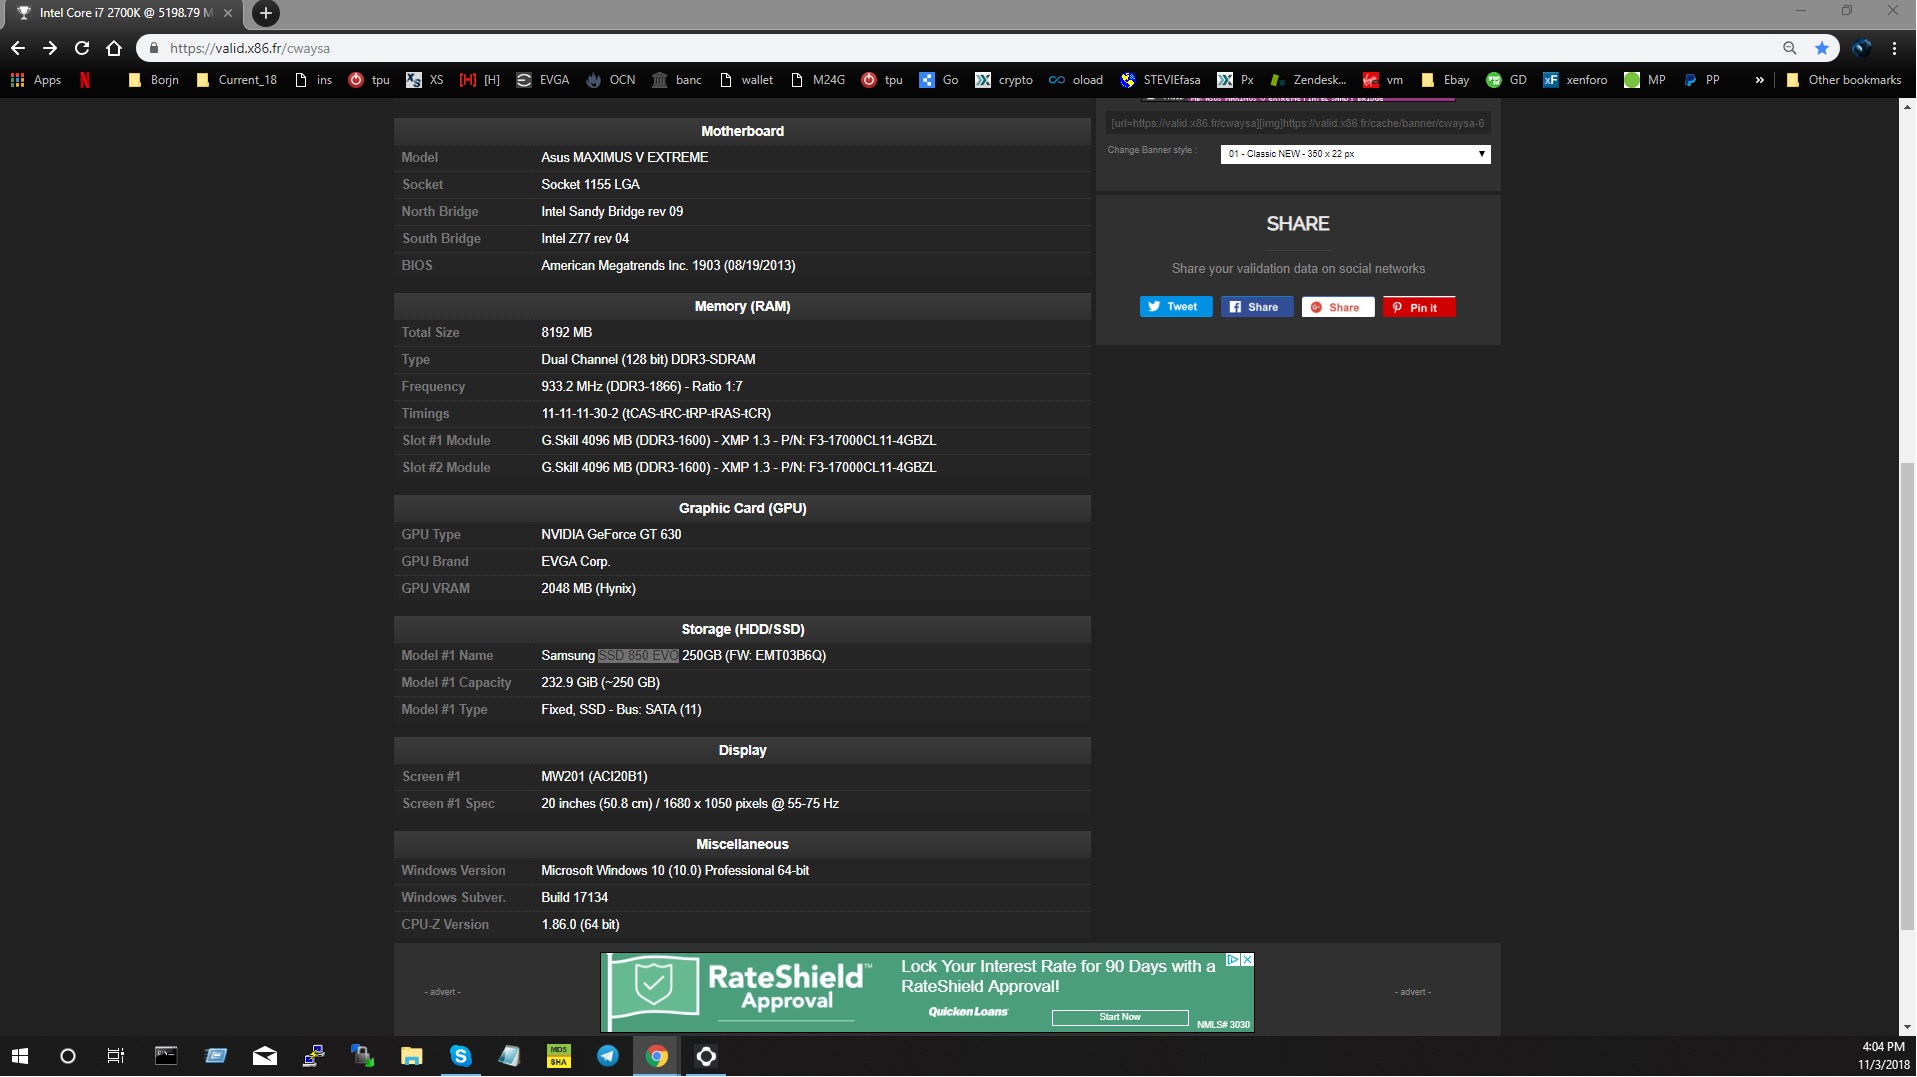Bookmark this page with the star icon

click(x=1821, y=48)
